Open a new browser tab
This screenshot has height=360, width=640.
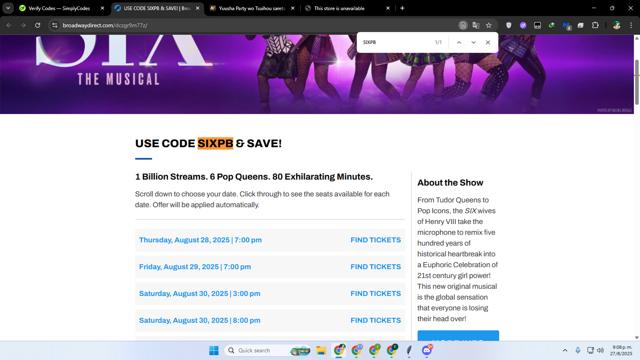pos(402,8)
